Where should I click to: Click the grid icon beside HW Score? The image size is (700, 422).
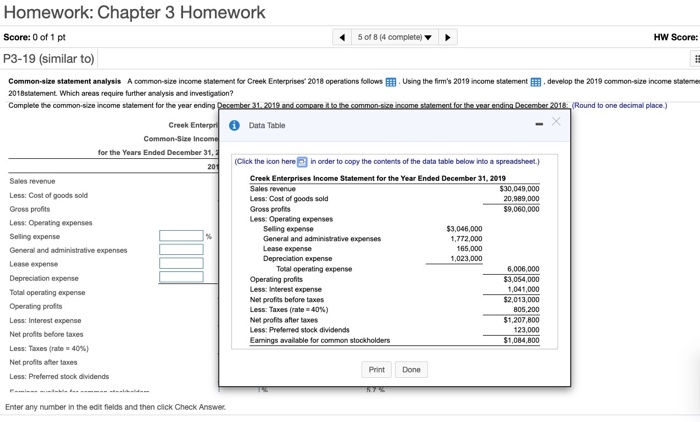pos(696,58)
